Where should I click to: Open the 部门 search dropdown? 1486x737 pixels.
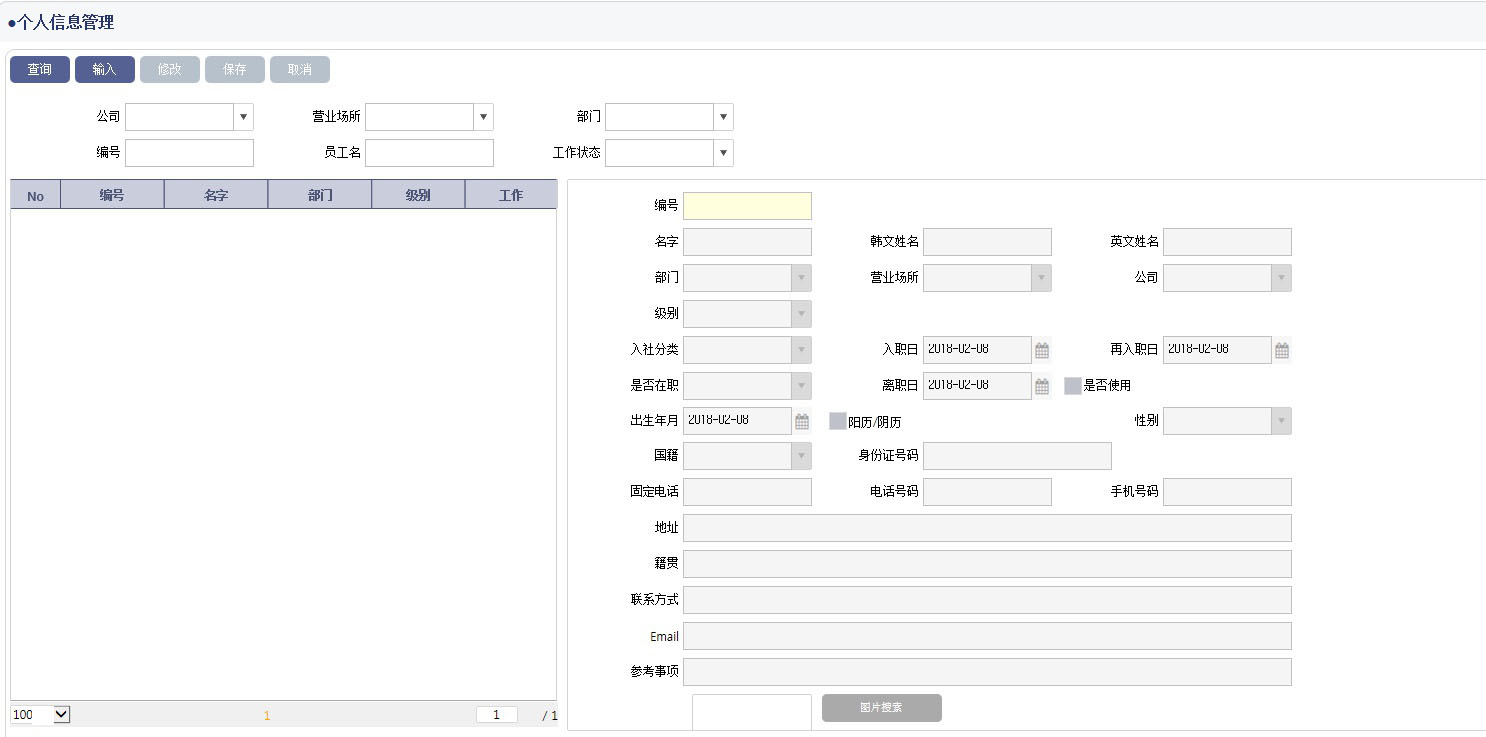723,116
